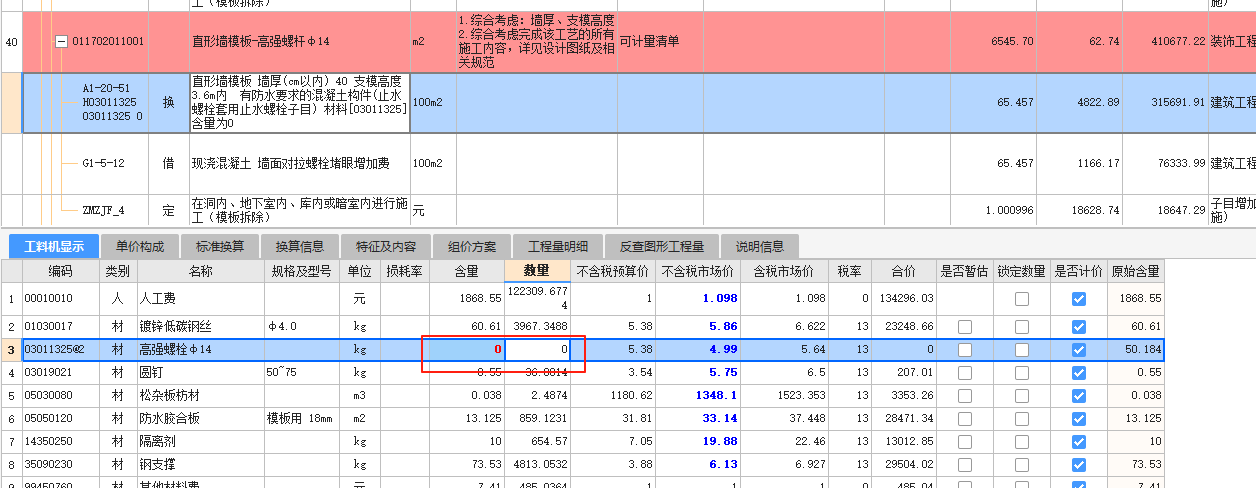The width and height of the screenshot is (1256, 488).
Task: Click the 编码 column header
Action: coord(61,271)
